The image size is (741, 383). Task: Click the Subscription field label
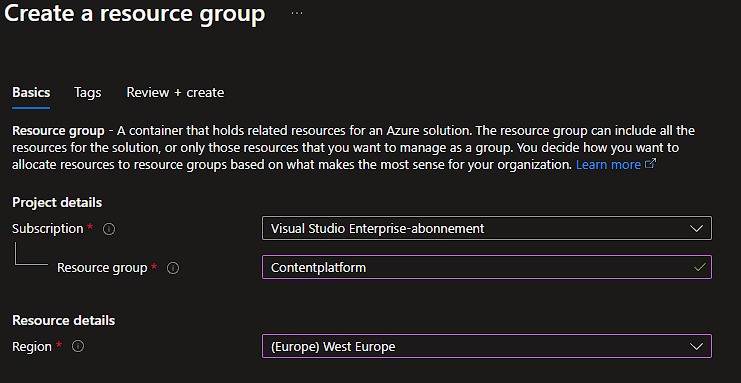tap(48, 229)
